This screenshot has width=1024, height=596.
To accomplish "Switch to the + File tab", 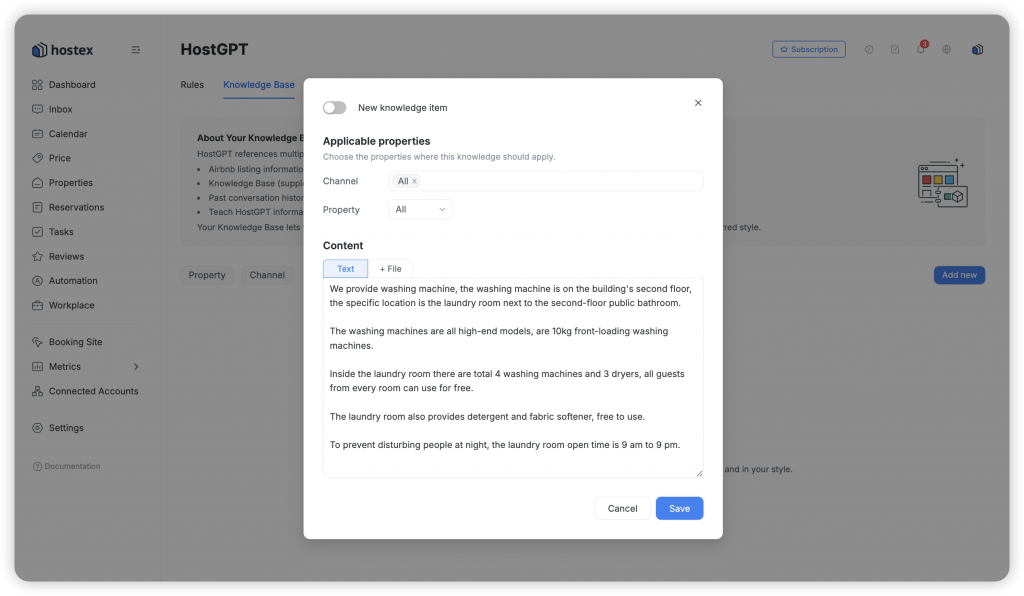I will coord(390,269).
